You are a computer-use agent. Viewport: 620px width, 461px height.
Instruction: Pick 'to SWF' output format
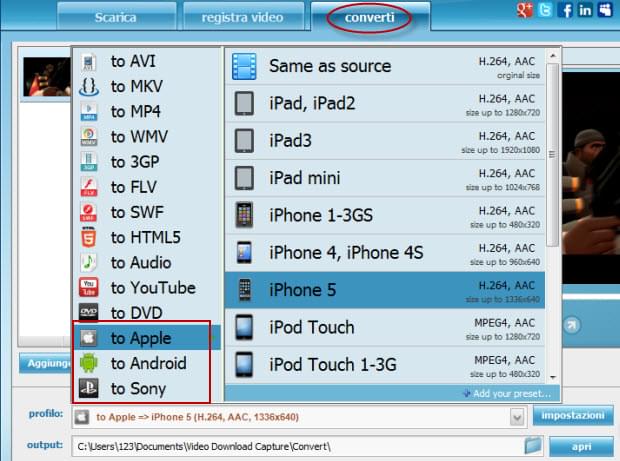147,212
